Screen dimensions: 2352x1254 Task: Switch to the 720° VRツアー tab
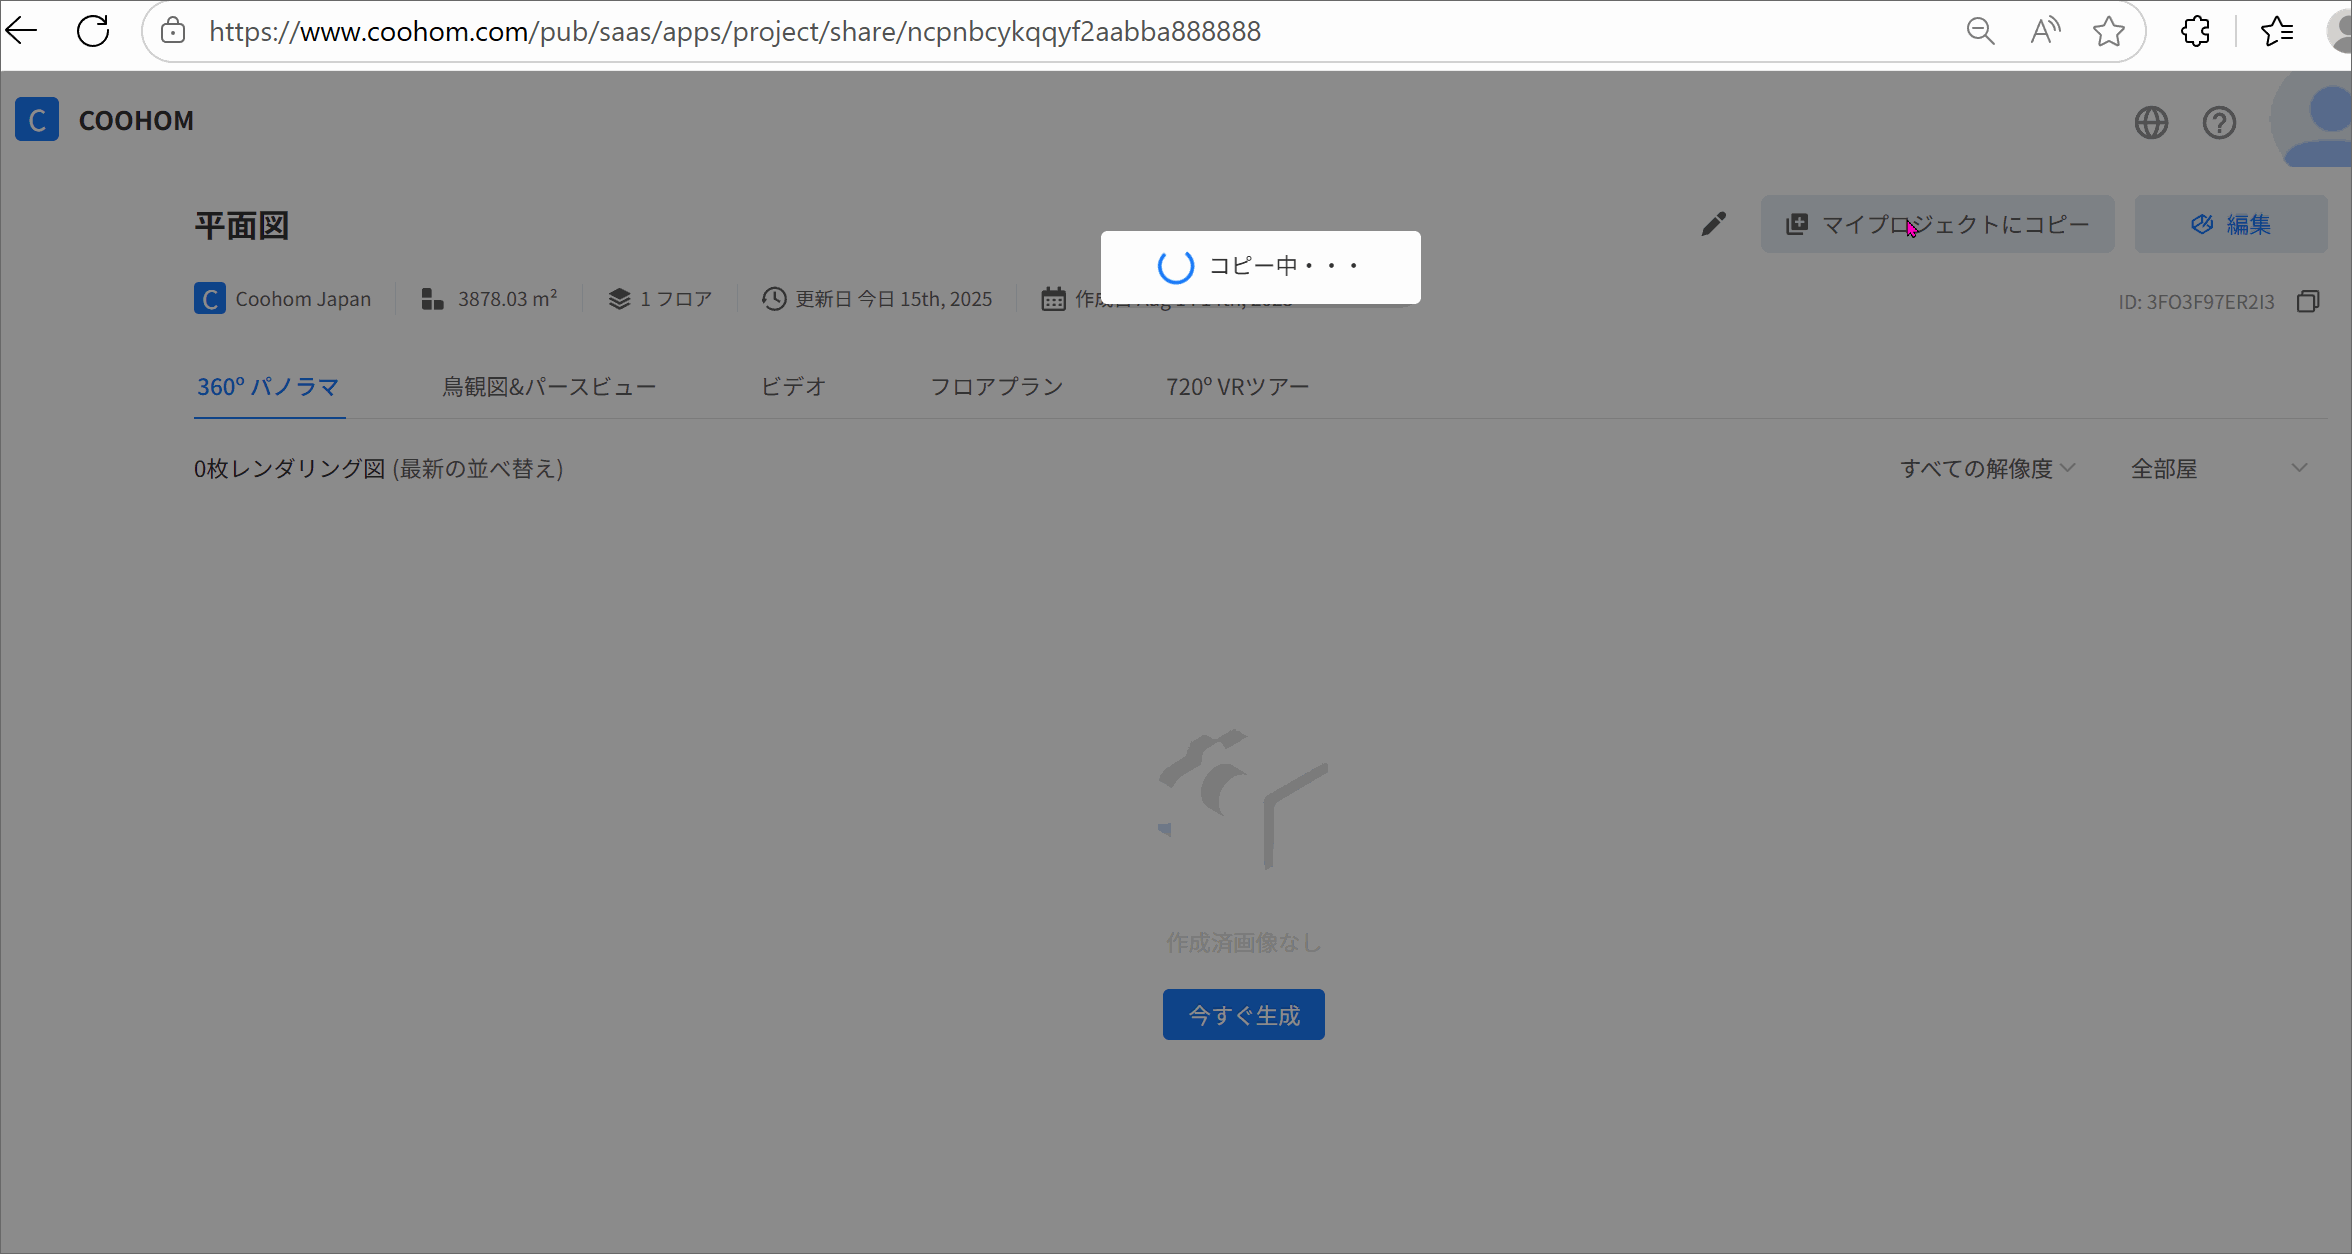[x=1237, y=387]
